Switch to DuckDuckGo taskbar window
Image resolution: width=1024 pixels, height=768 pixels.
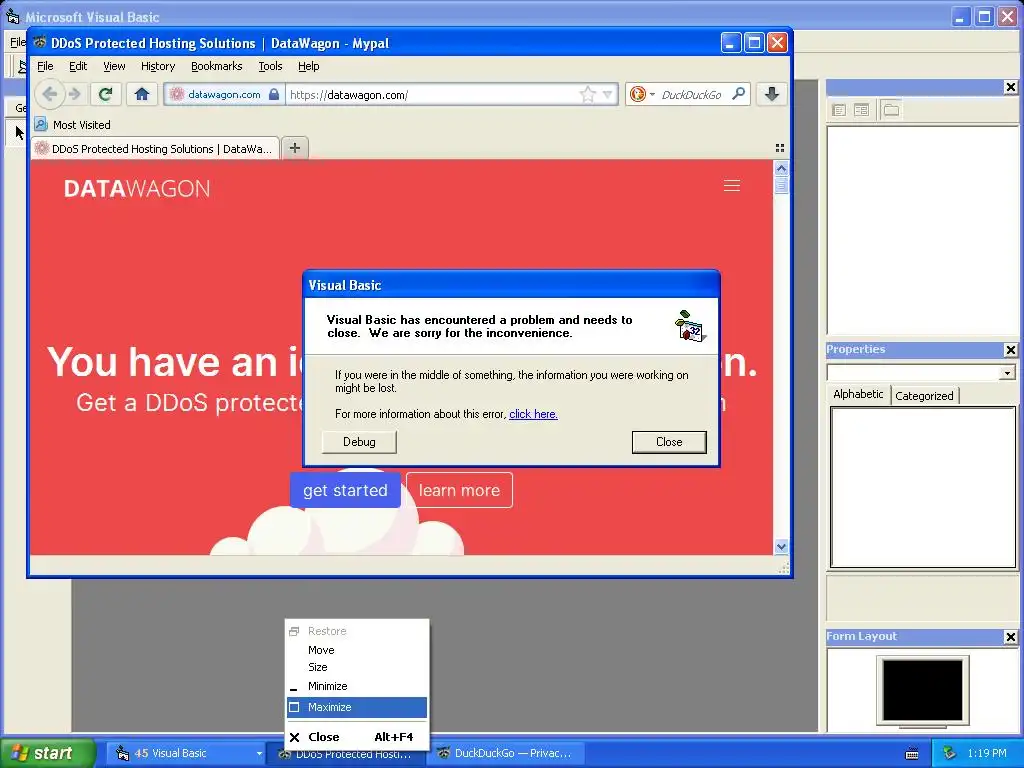tap(506, 753)
